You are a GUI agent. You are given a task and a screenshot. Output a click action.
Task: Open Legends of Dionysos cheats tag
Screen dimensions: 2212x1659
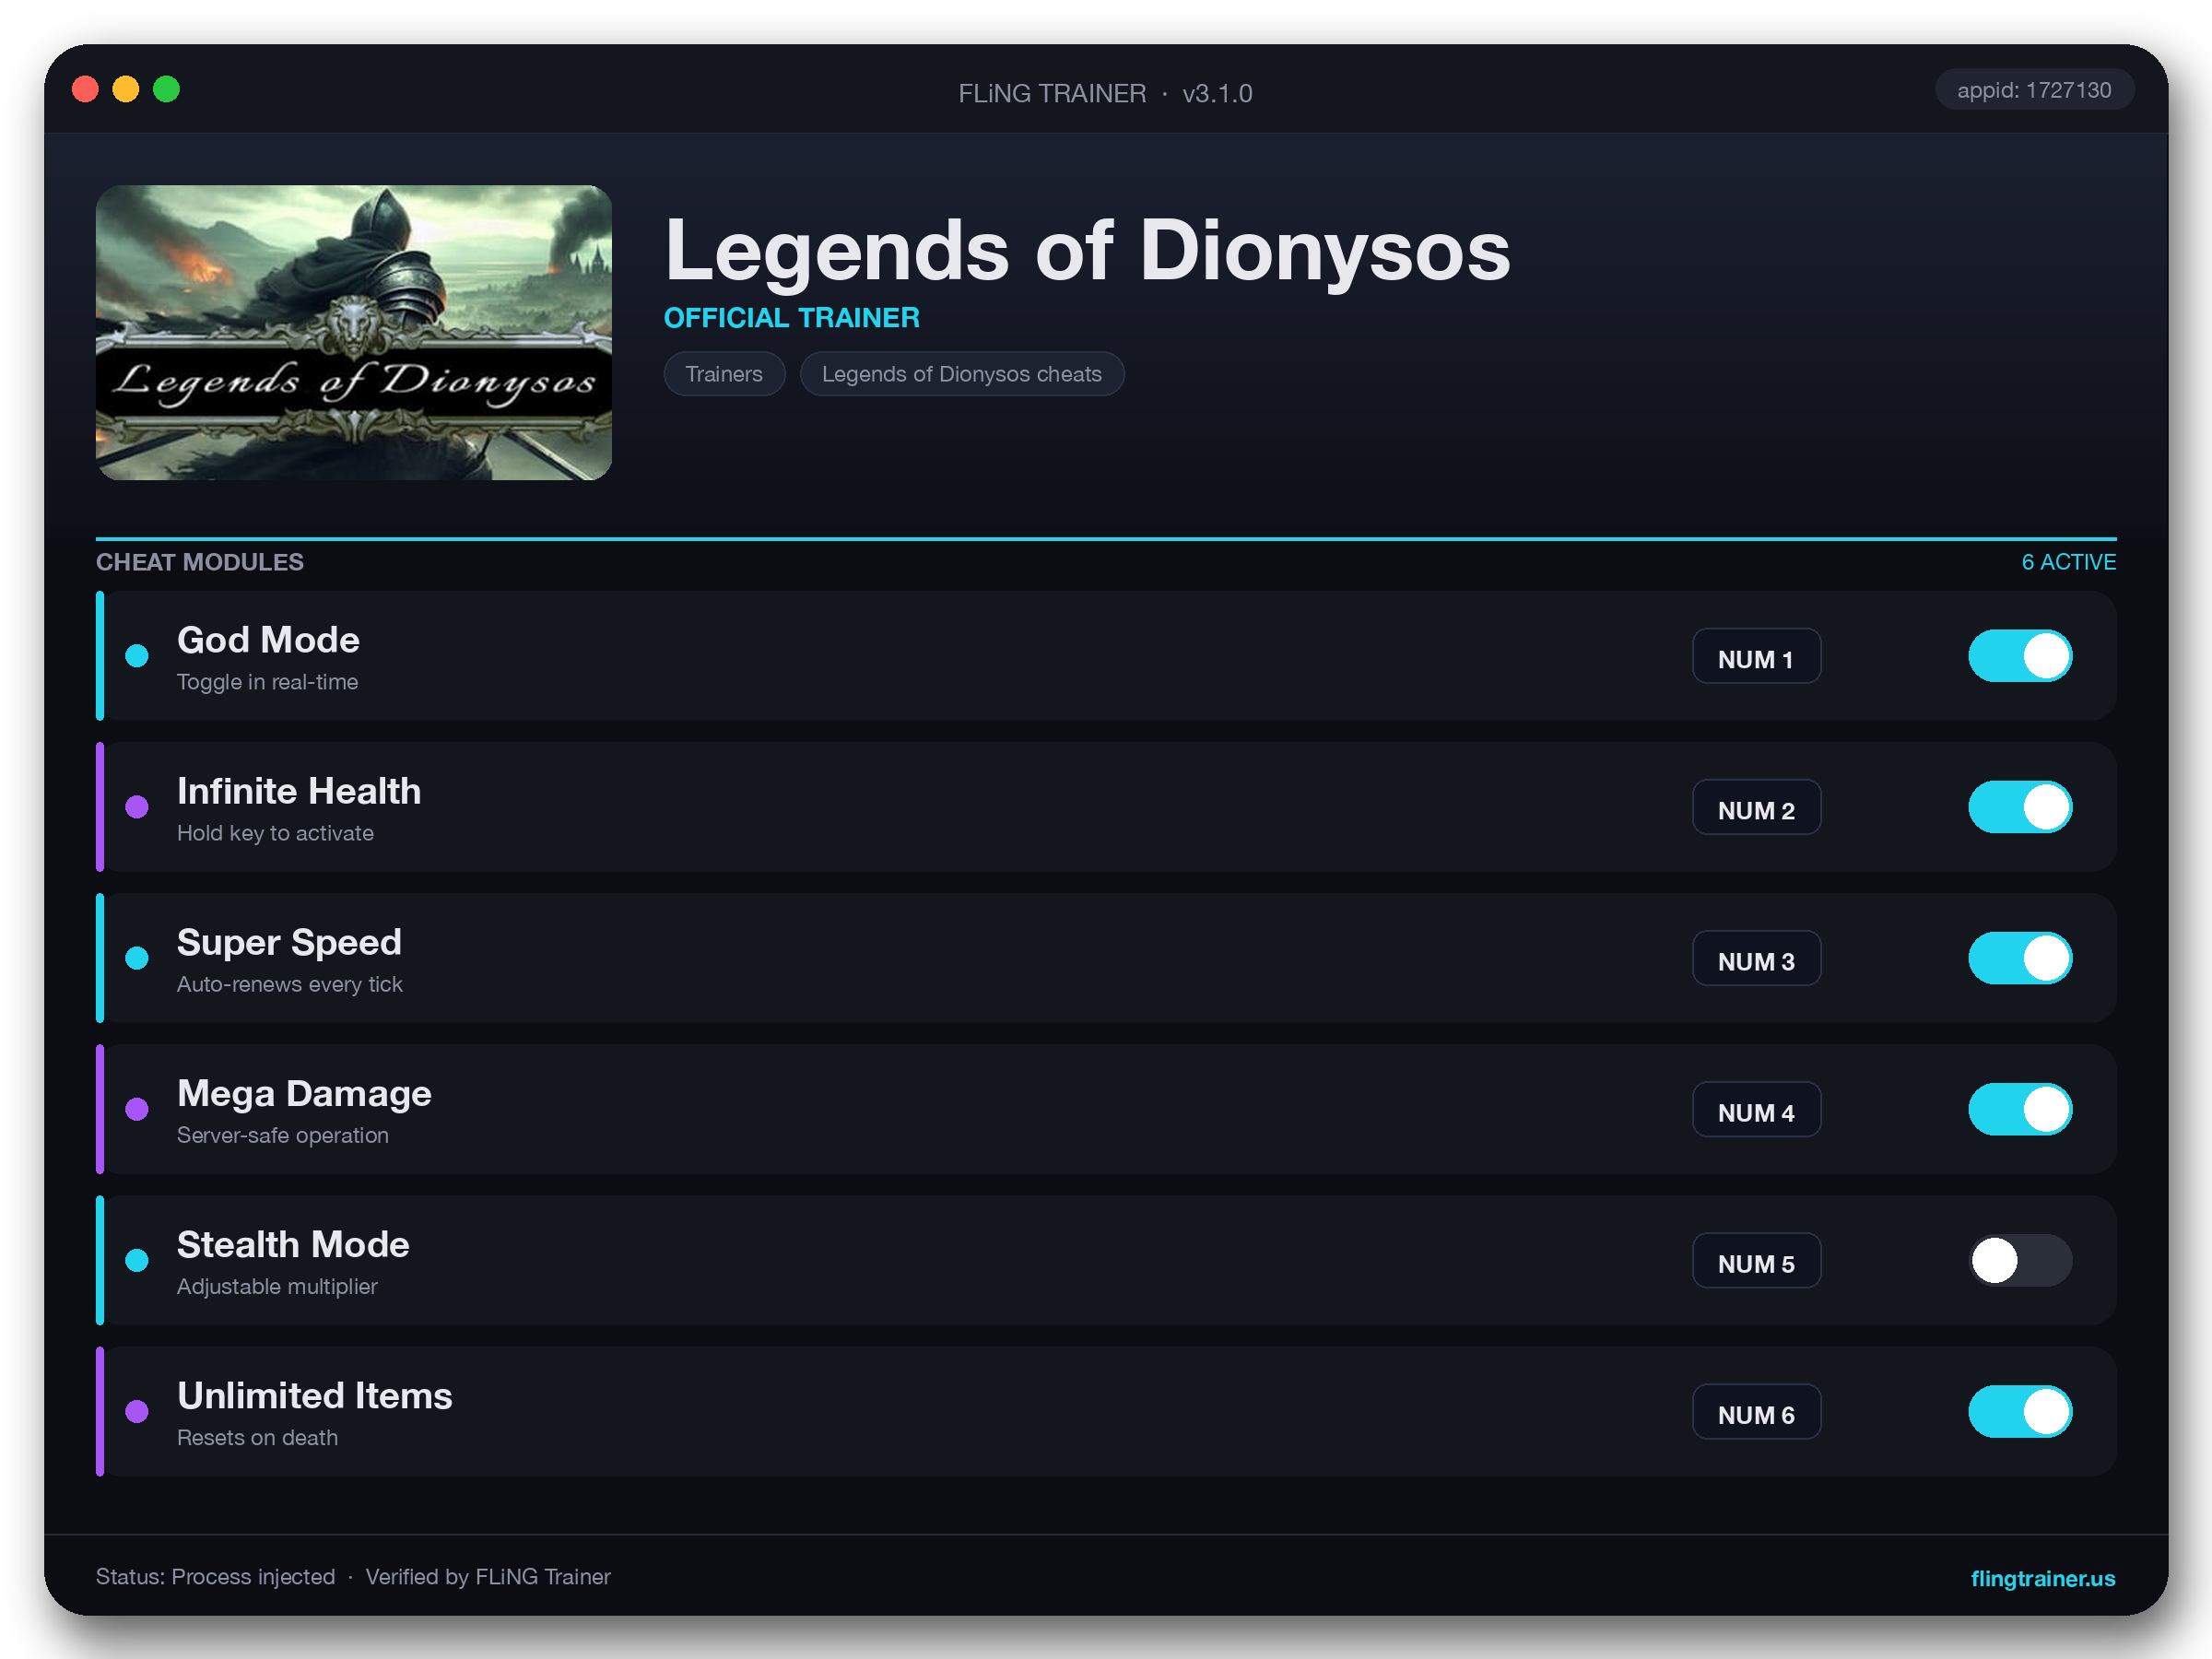(961, 374)
